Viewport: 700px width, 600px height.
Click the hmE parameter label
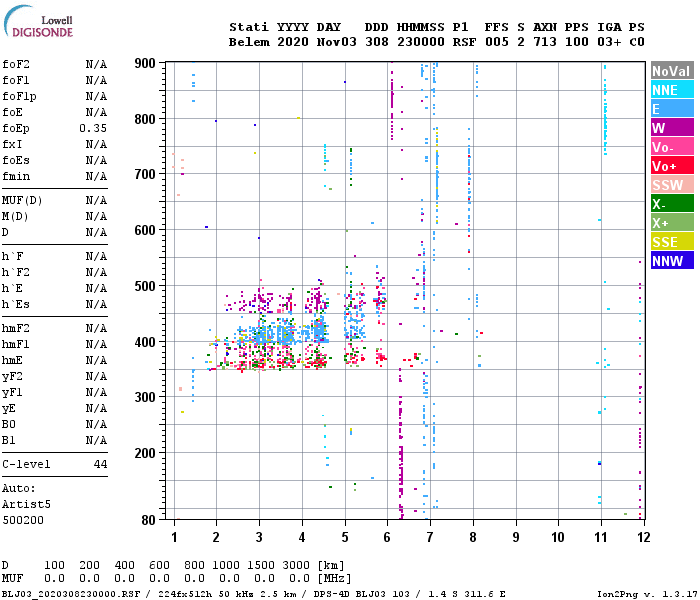click(x=12, y=361)
